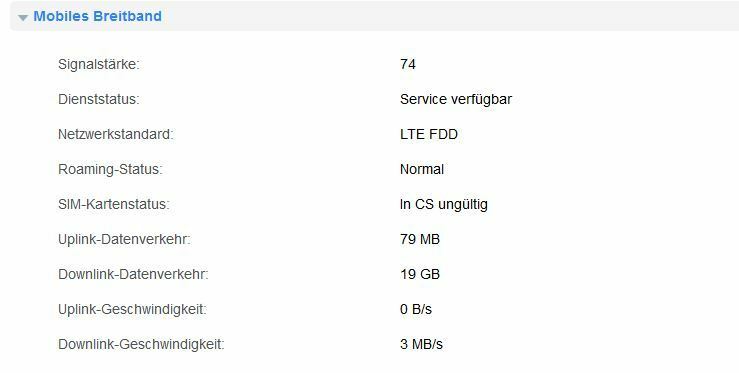Image resolution: width=739 pixels, height=373 pixels.
Task: Click the Service verfügbar status text
Action: [456, 99]
